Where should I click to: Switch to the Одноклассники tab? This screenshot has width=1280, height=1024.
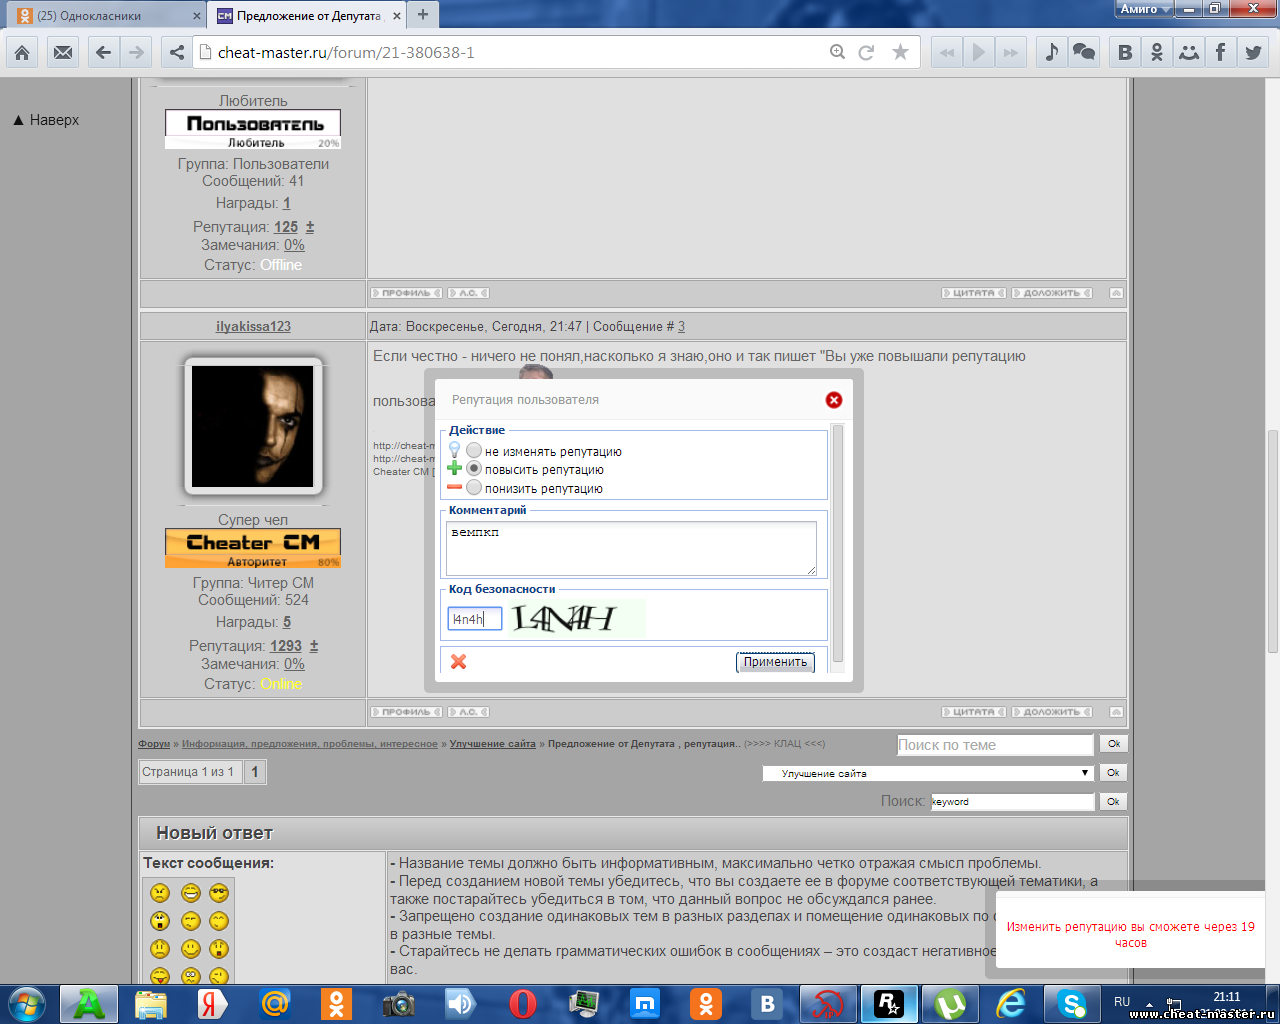point(105,15)
